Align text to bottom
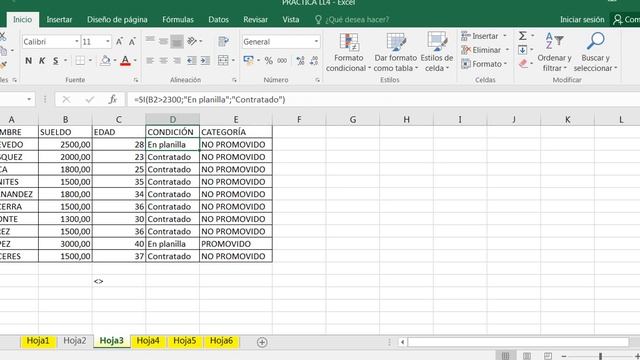This screenshot has height=360, width=640. pyautogui.click(x=177, y=41)
